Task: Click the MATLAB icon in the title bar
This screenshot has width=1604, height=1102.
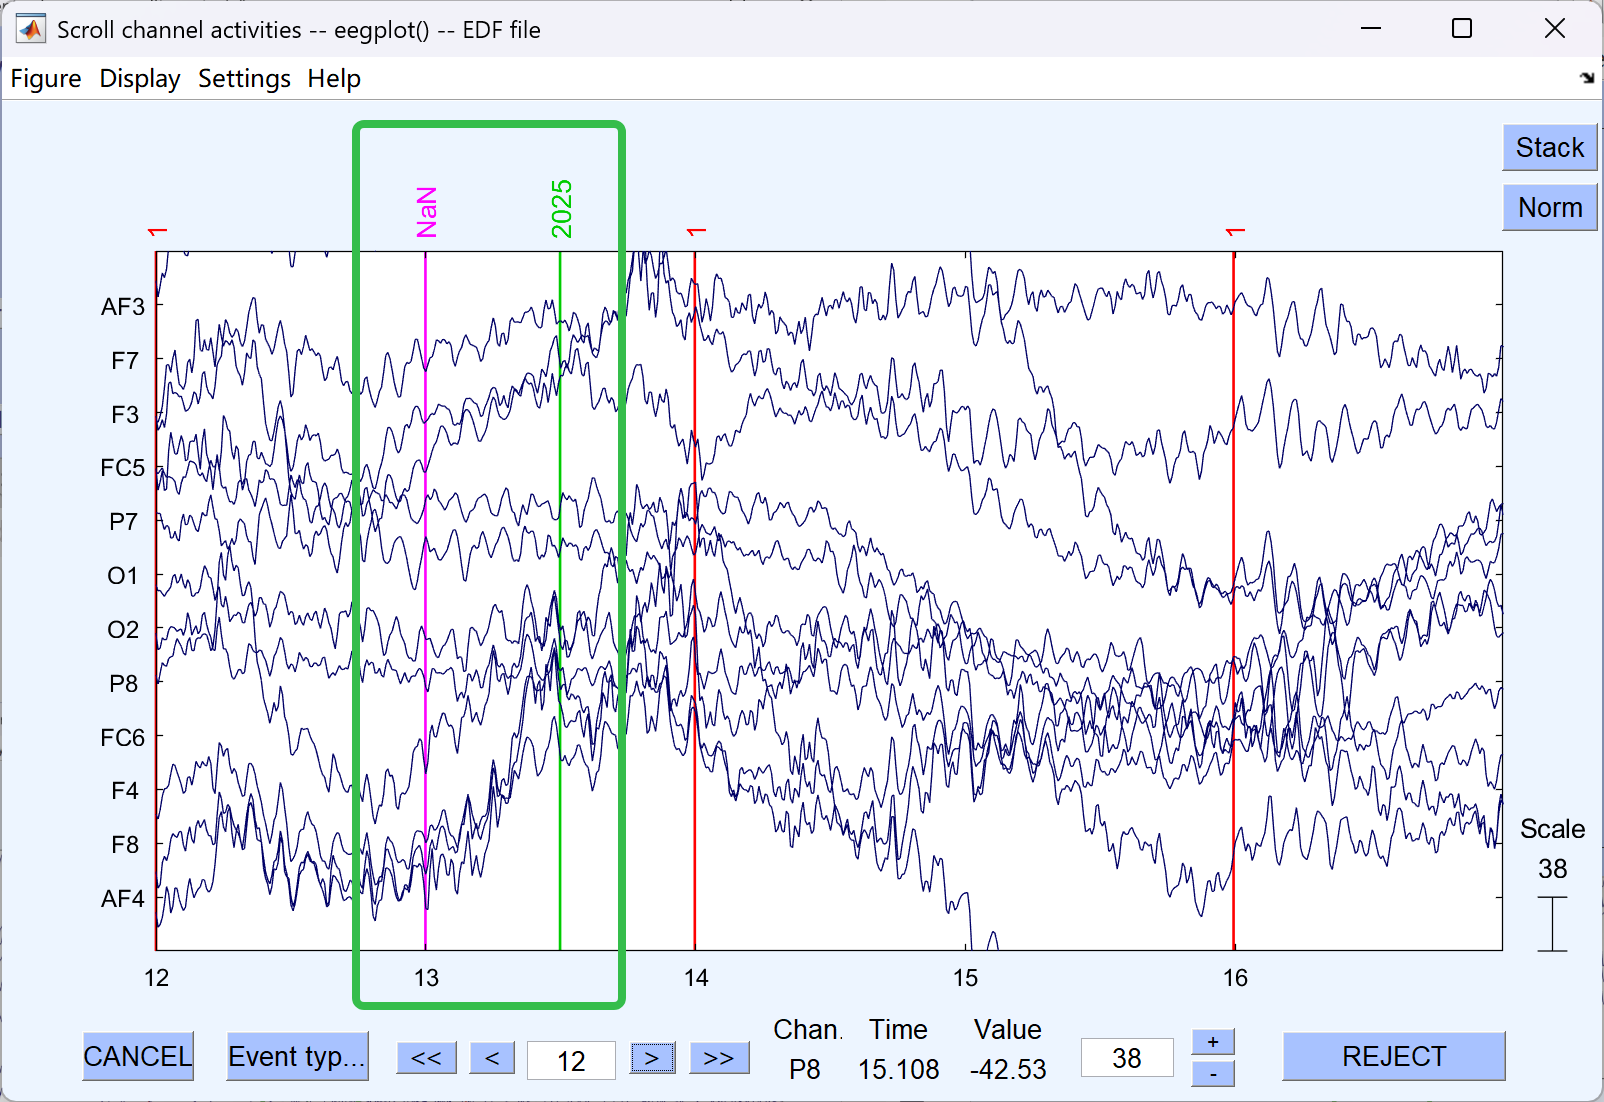Action: pyautogui.click(x=31, y=30)
